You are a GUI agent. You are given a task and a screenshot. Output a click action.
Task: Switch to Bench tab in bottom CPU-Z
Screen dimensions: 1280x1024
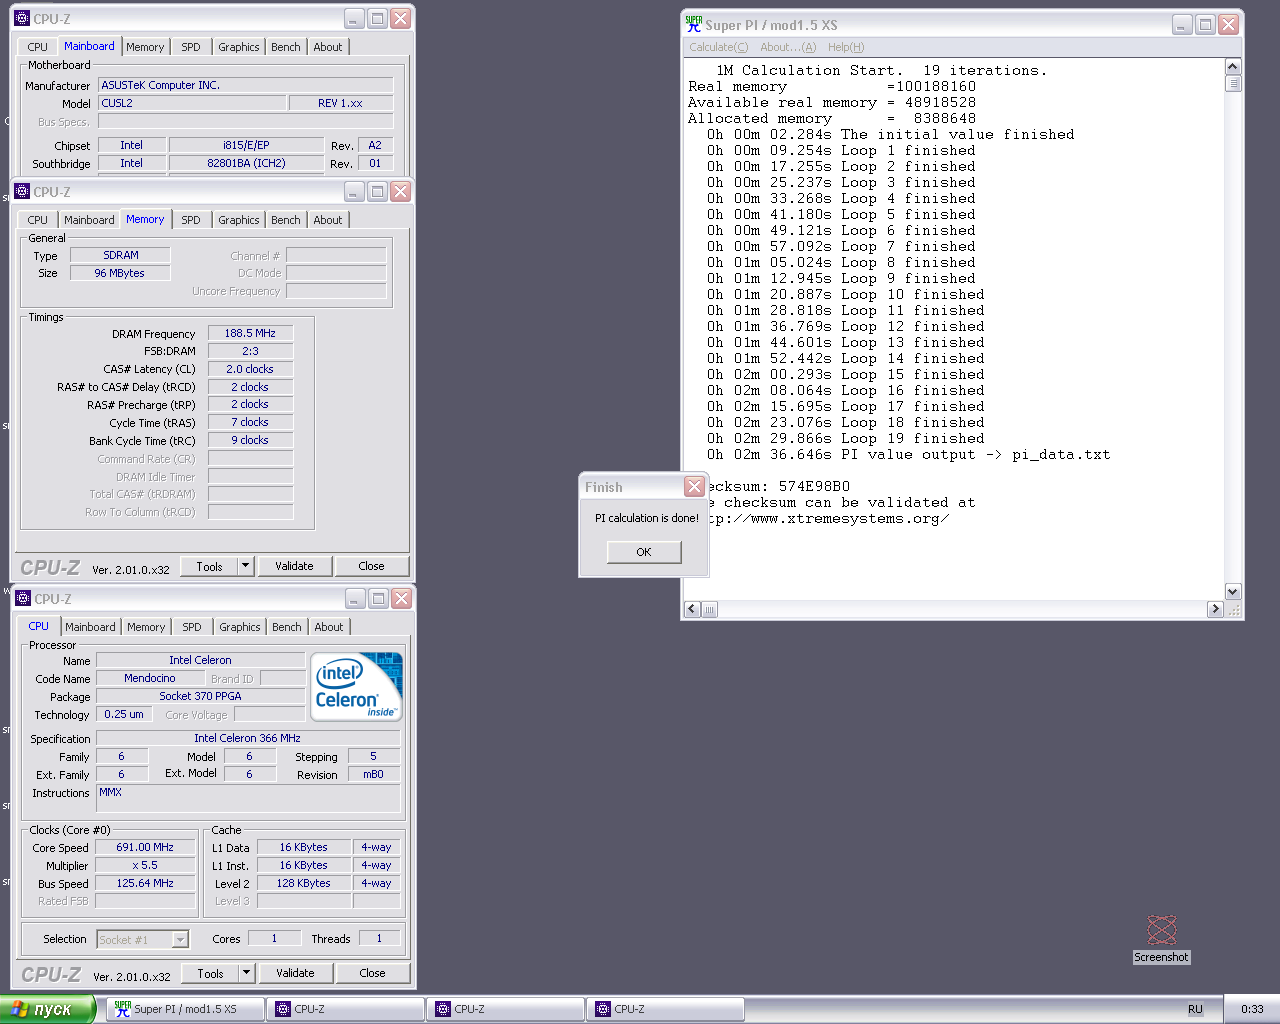click(287, 627)
